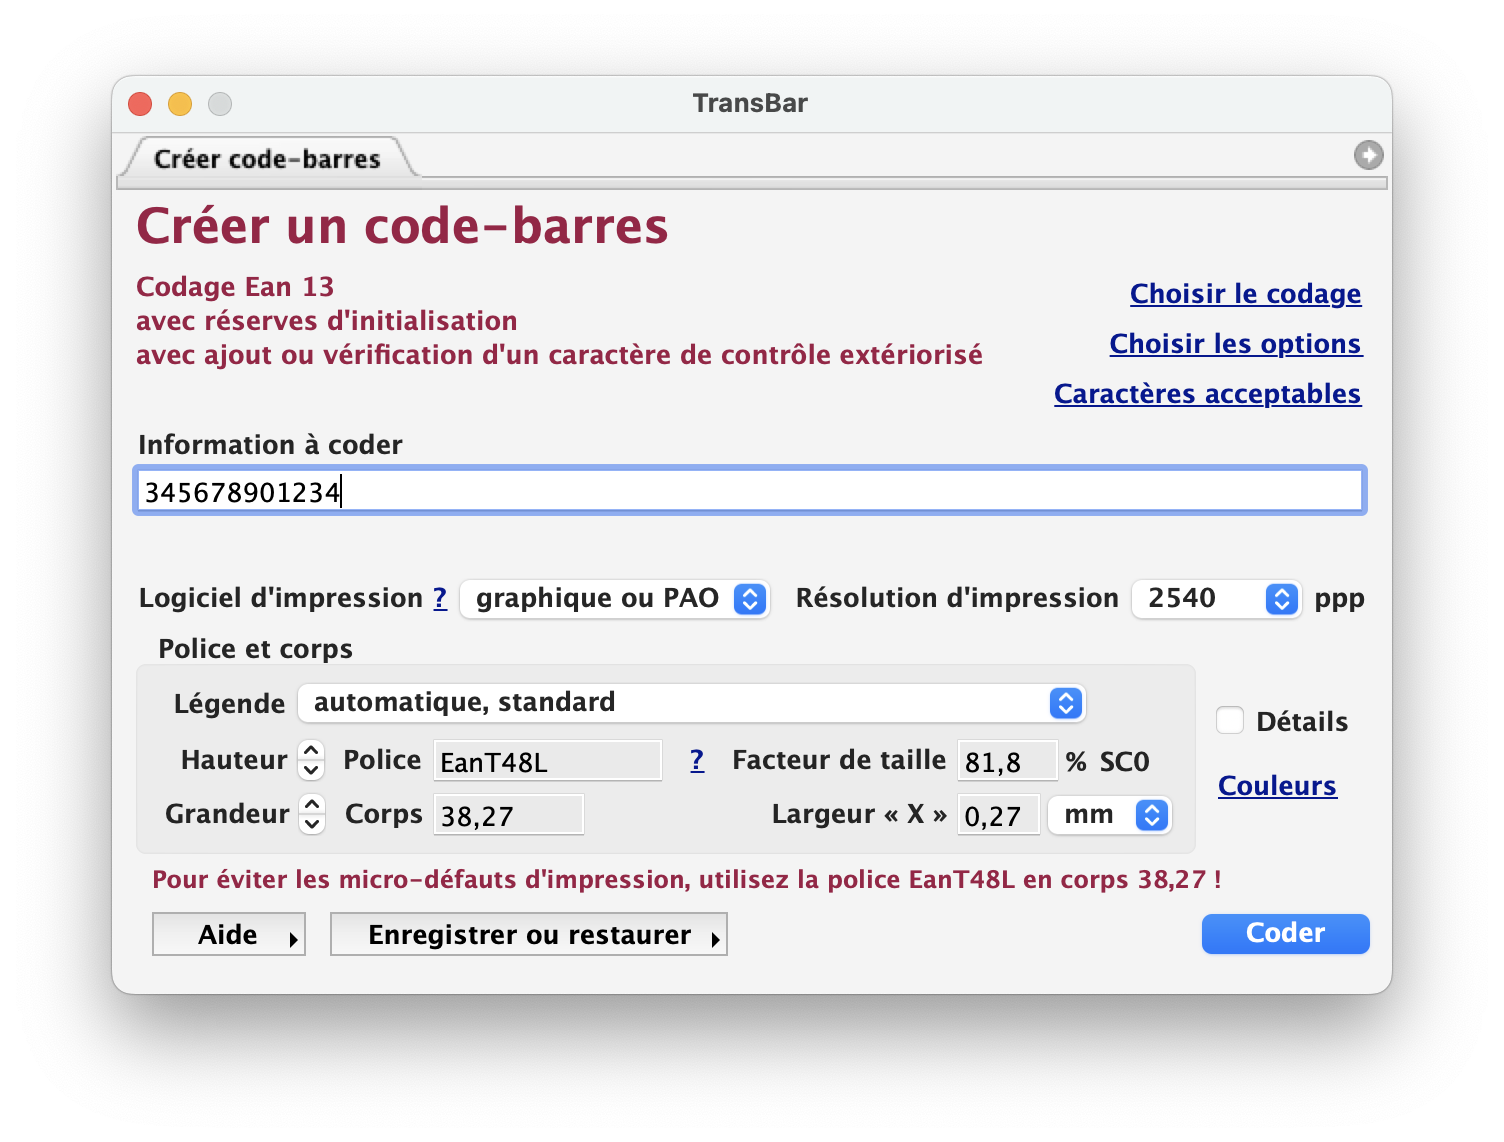Click the blue Coder button
The width and height of the screenshot is (1504, 1142).
(x=1285, y=934)
